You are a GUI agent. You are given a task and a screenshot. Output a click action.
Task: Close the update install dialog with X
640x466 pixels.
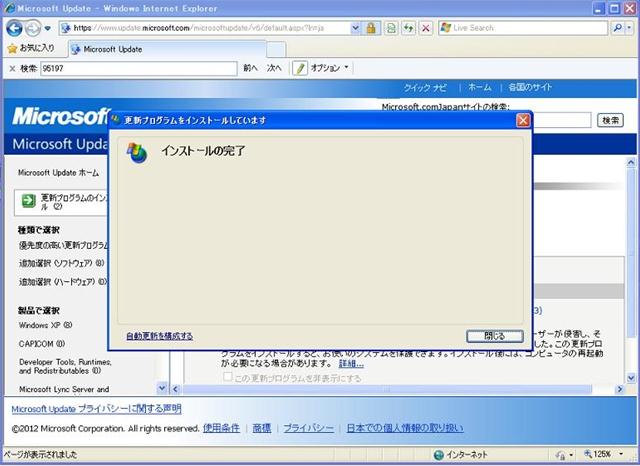tap(523, 120)
